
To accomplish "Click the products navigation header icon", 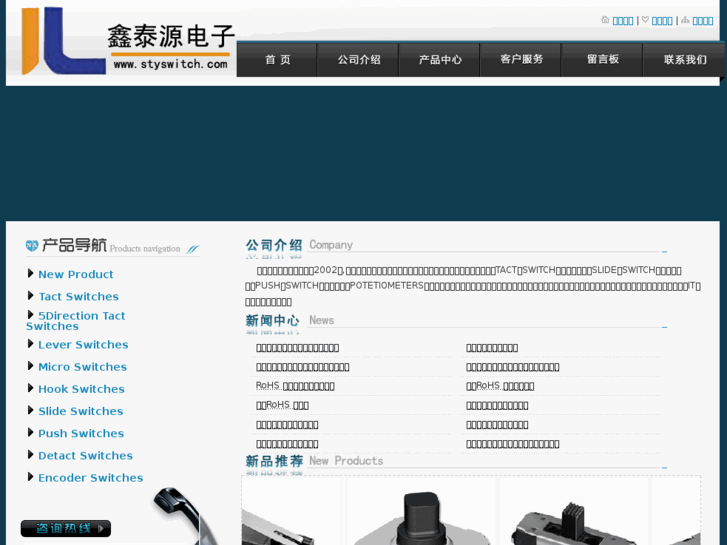I will pos(32,246).
